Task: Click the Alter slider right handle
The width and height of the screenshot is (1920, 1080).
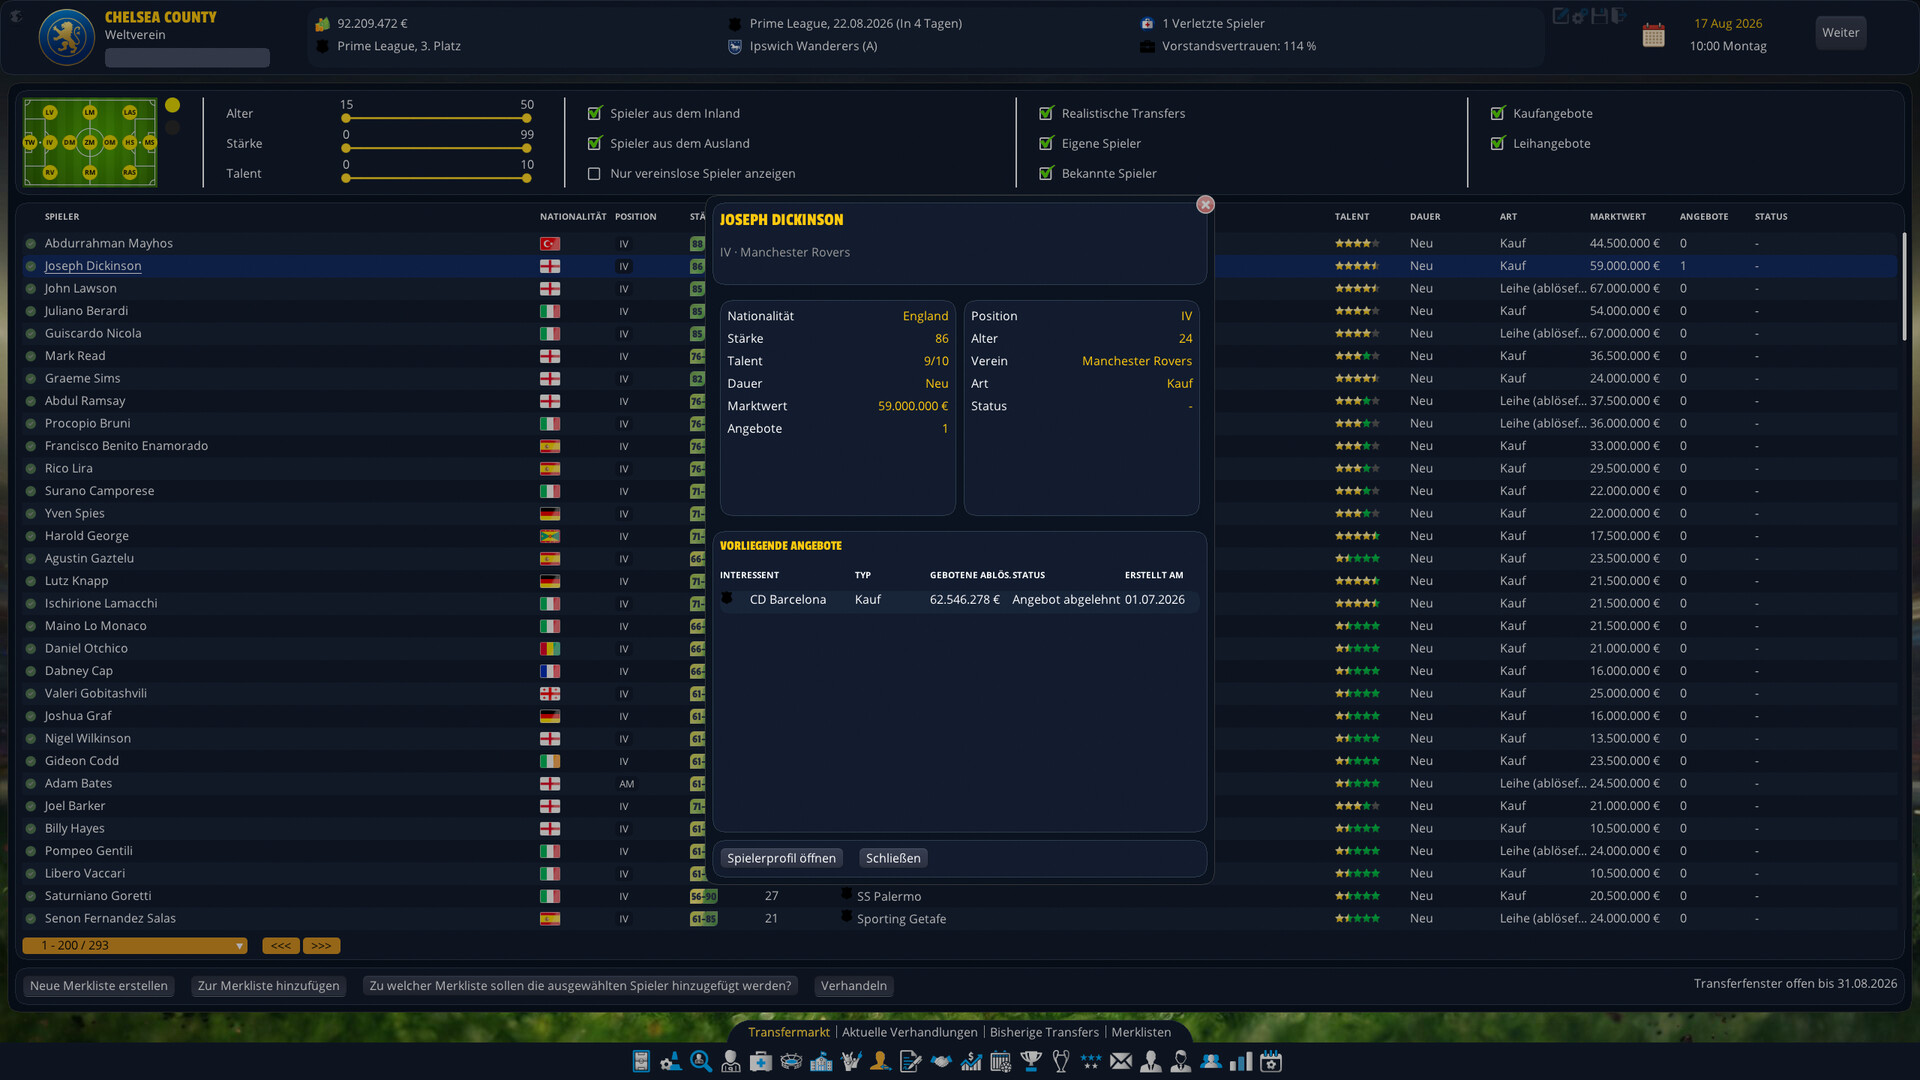Action: coord(526,119)
